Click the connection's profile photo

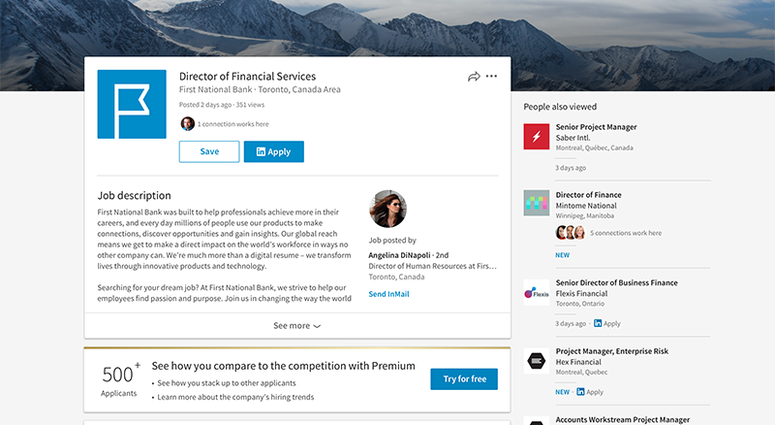point(187,124)
